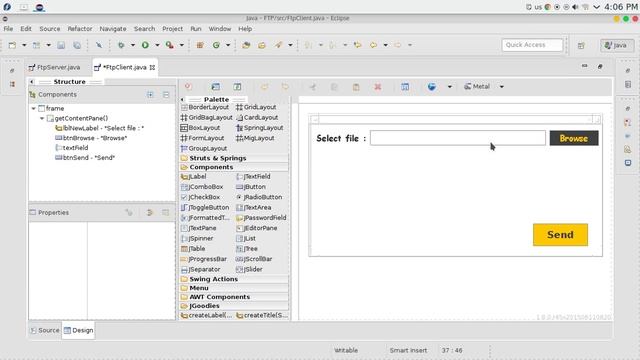
Task: Click the clock in the system tray
Action: (620, 7)
